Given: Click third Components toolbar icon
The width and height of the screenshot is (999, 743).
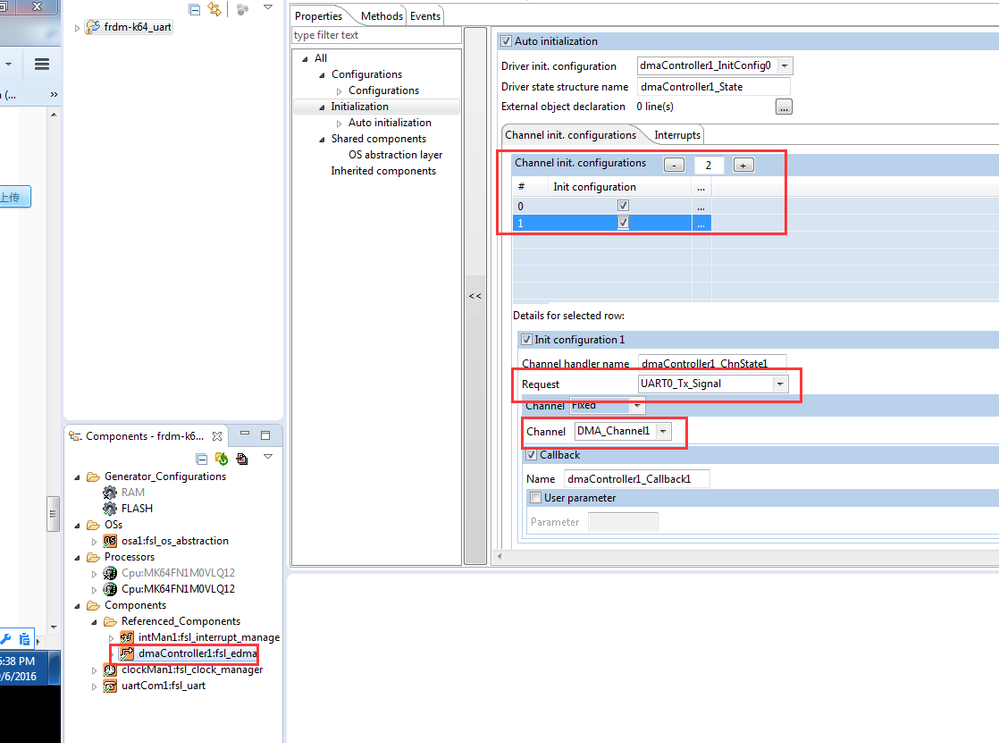Looking at the screenshot, I should click(x=242, y=459).
